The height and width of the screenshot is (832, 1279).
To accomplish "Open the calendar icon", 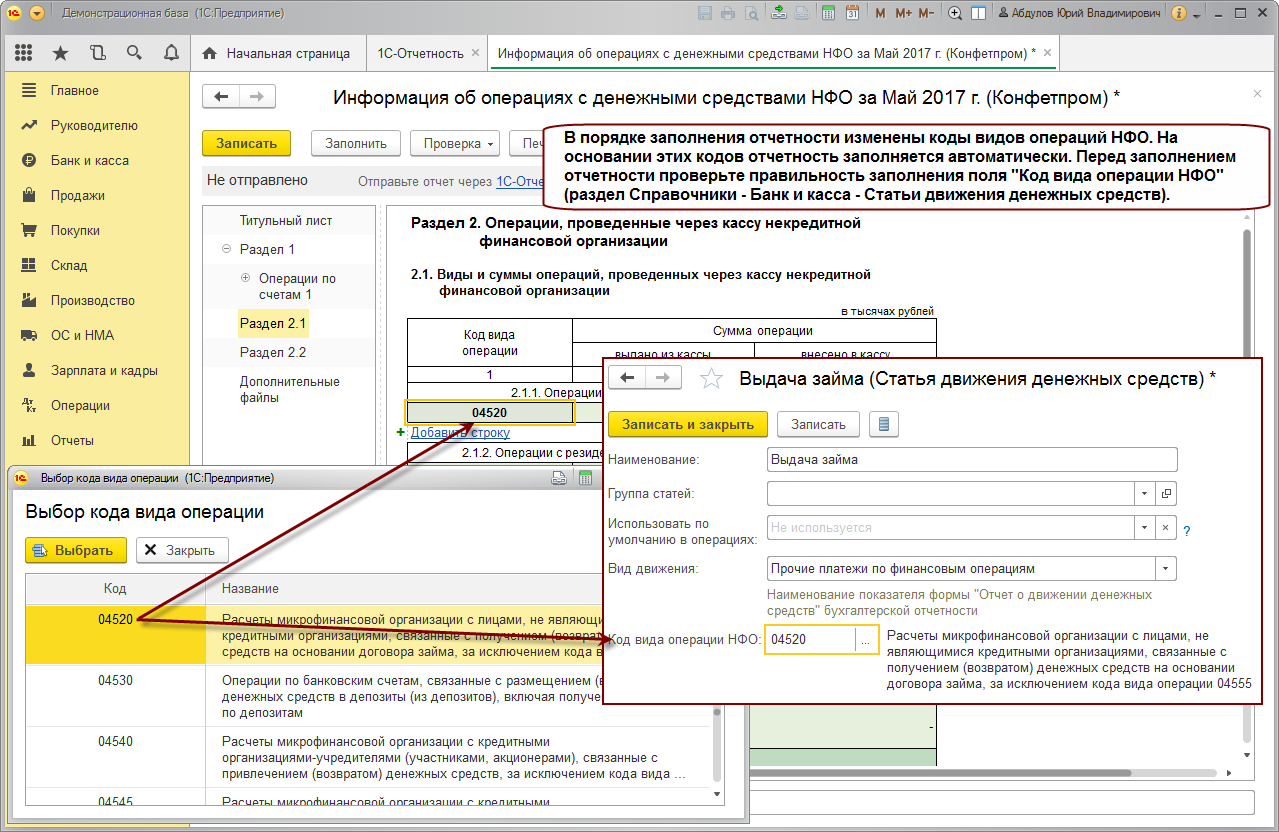I will click(852, 14).
